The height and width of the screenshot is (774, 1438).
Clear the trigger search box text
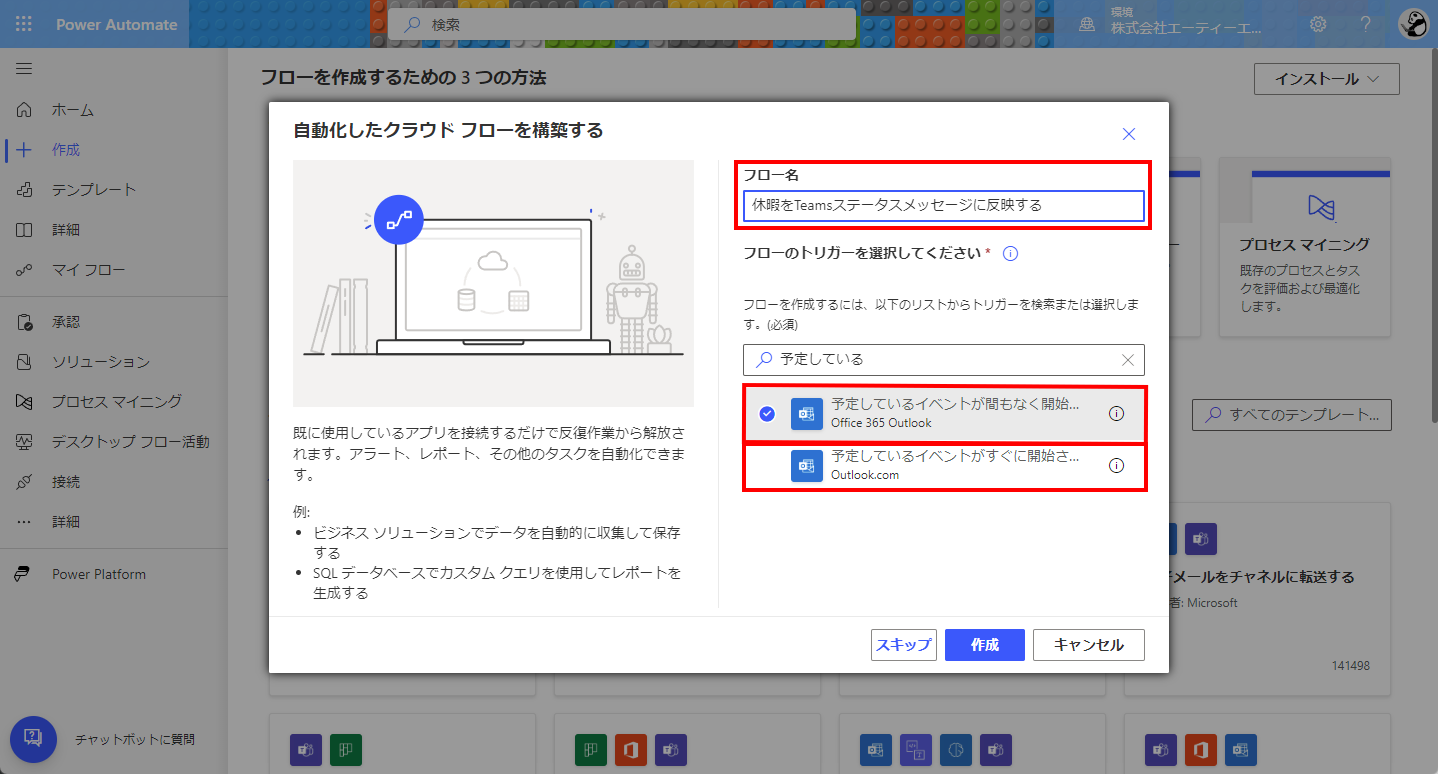coord(1128,360)
